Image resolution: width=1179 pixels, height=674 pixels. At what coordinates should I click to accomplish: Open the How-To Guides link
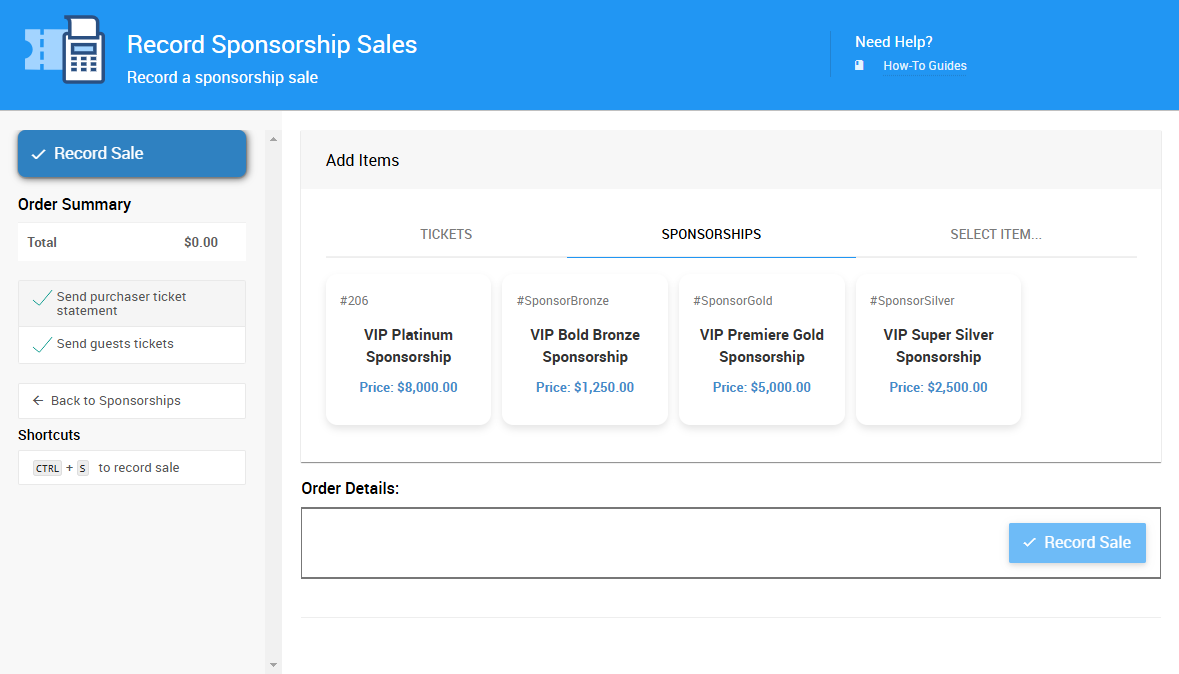924,66
